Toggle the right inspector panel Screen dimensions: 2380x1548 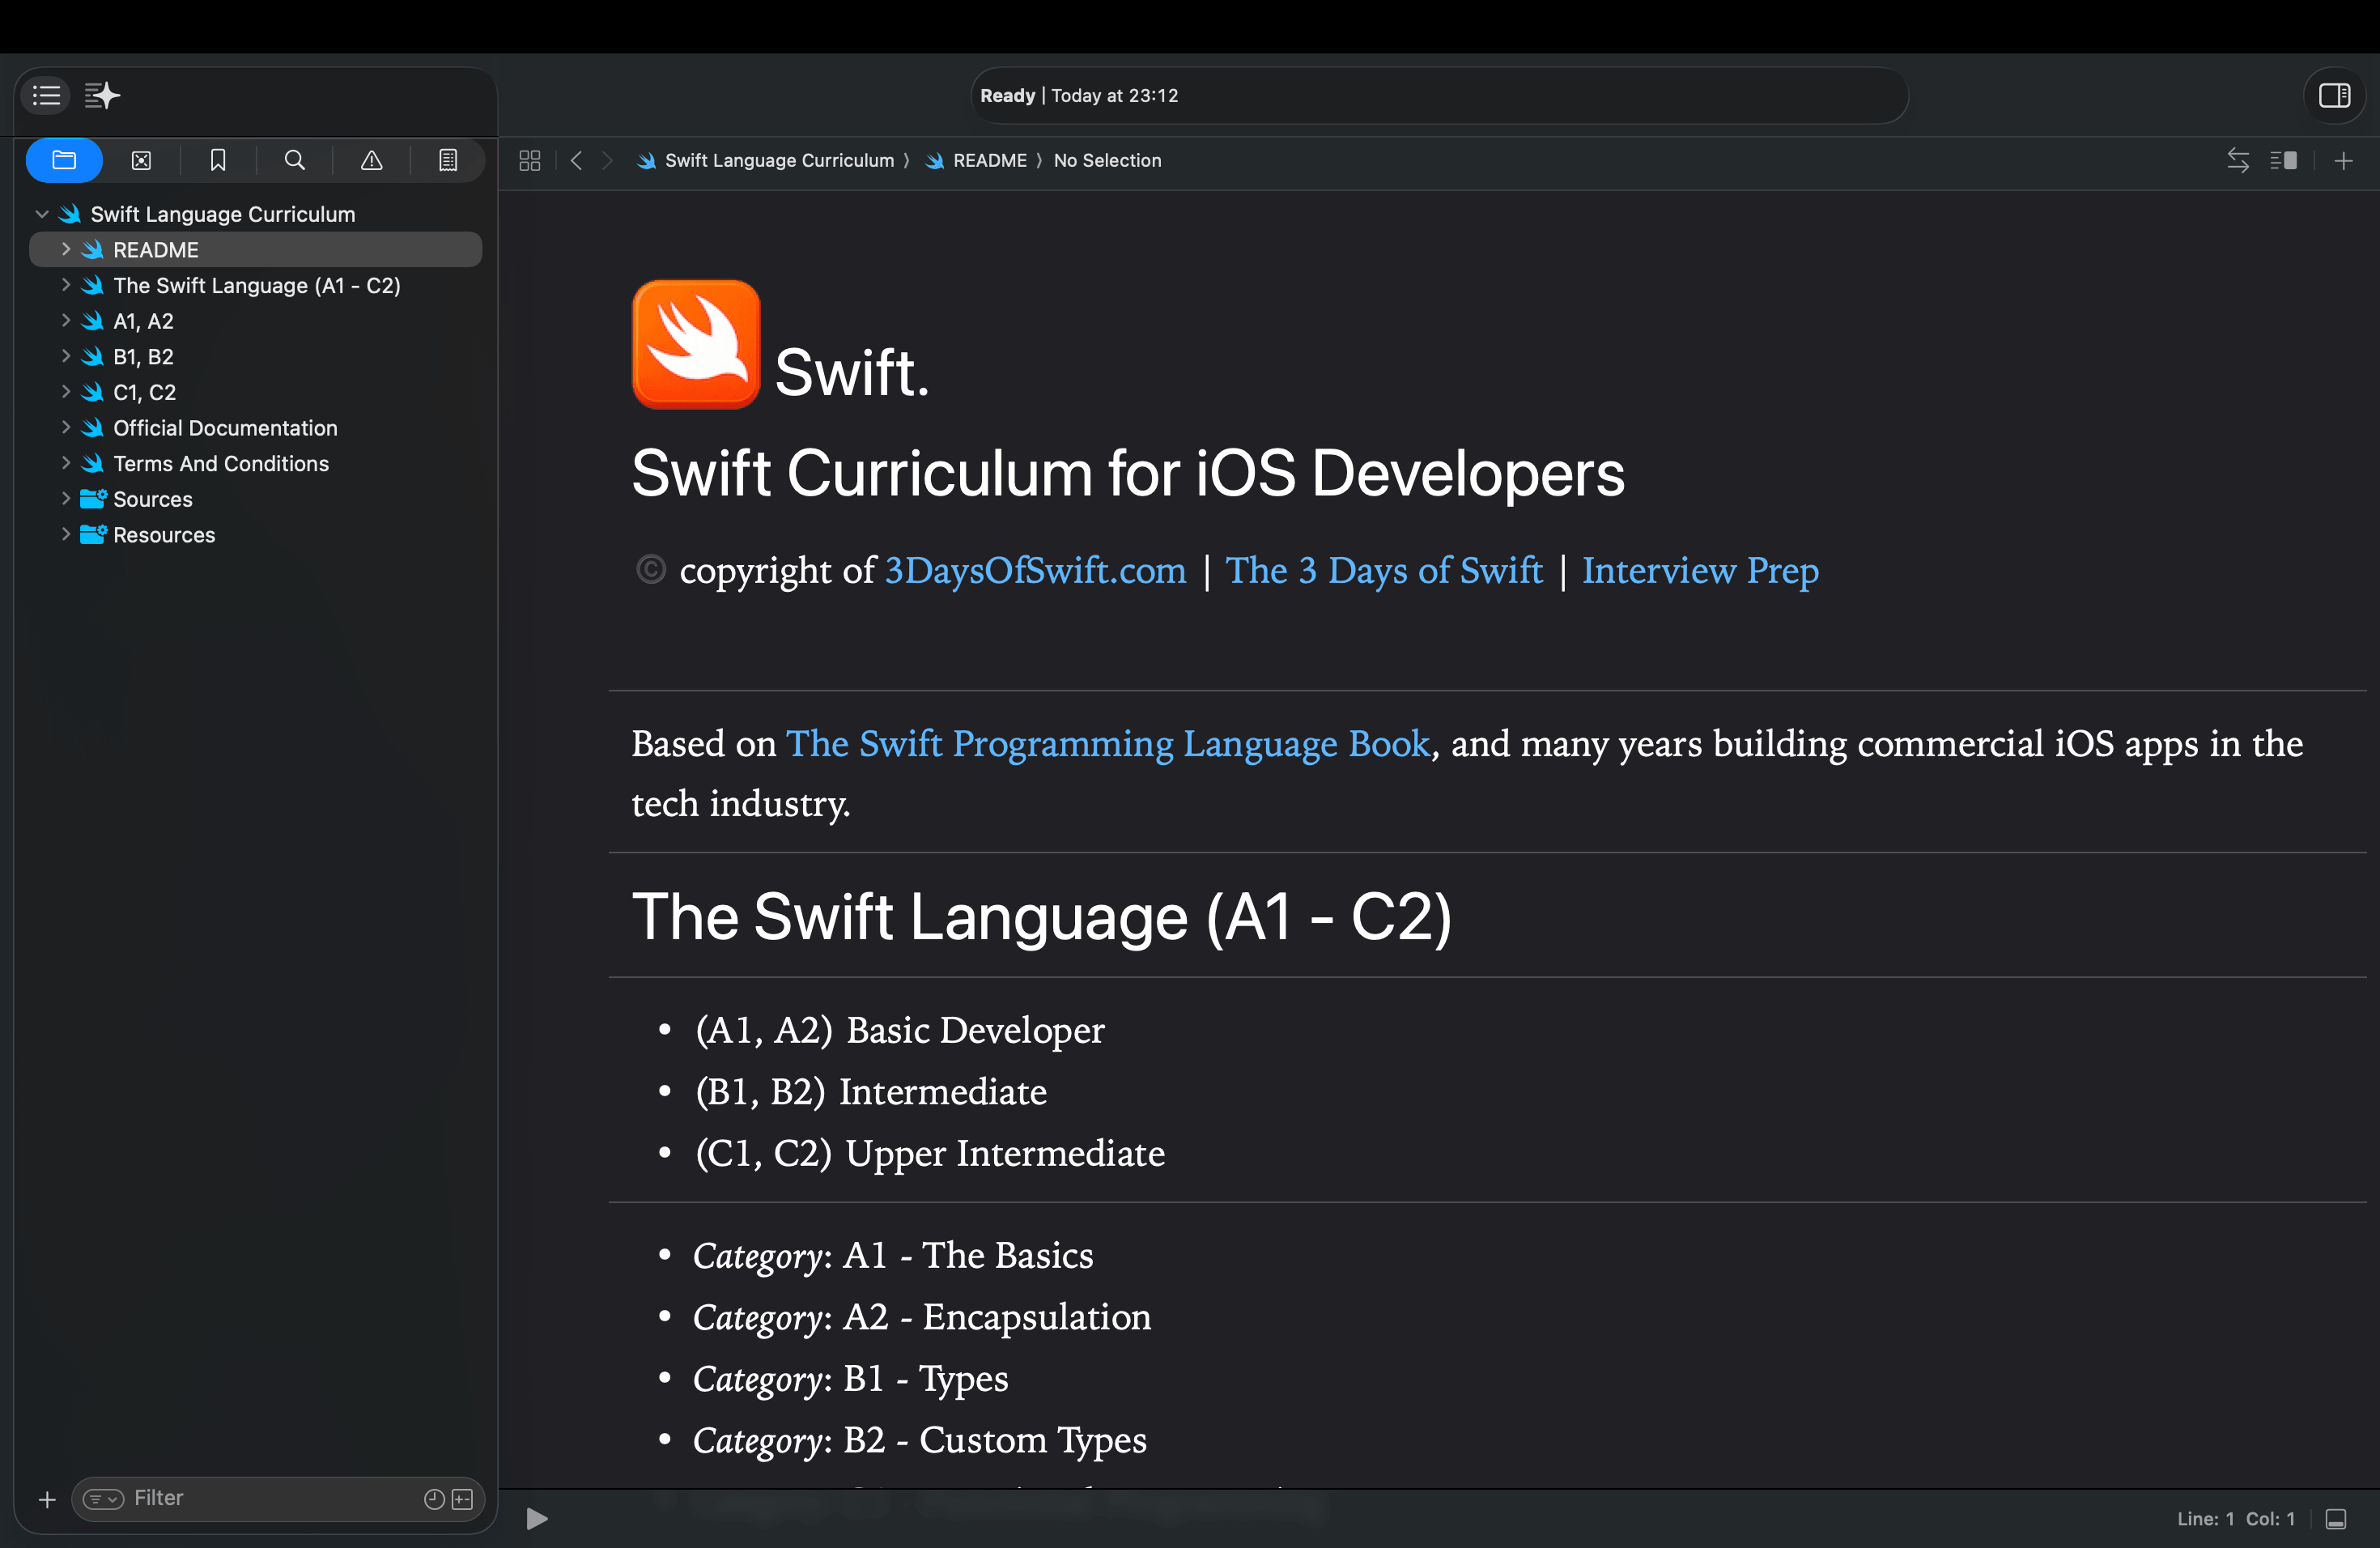tap(2335, 95)
